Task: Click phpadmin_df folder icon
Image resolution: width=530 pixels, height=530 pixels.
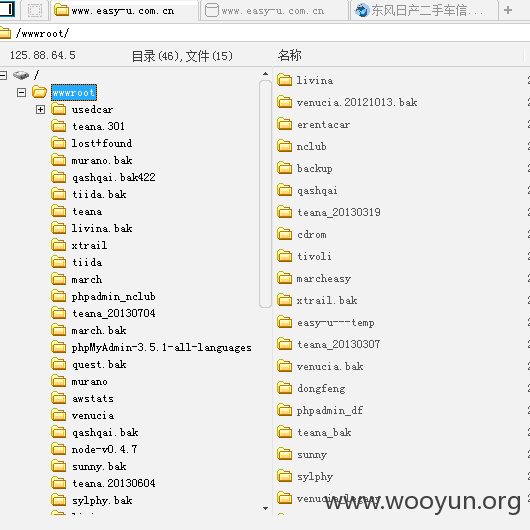Action: (x=285, y=410)
